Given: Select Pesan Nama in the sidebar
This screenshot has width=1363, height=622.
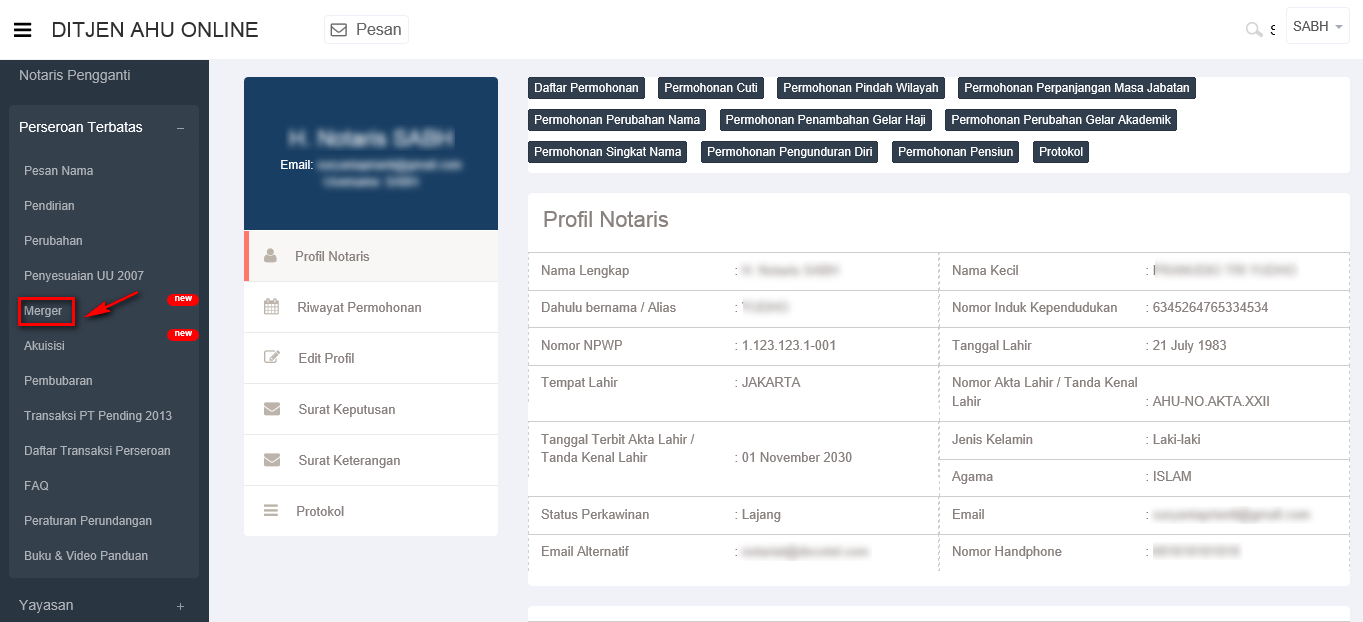Looking at the screenshot, I should coord(59,171).
